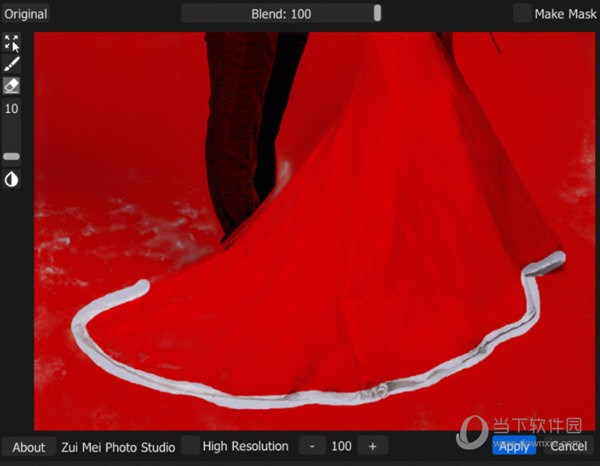Click the zoom value 100 field
The width and height of the screenshot is (600, 466).
click(341, 446)
